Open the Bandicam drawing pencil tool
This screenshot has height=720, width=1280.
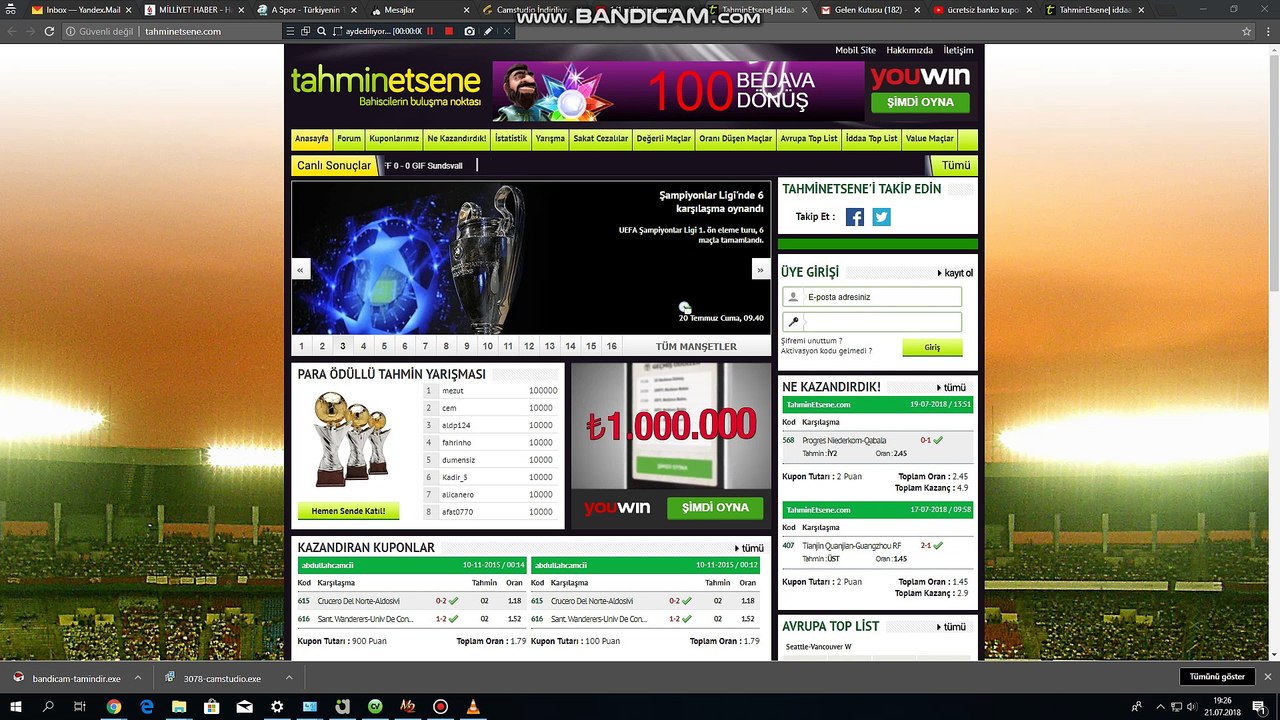tap(488, 31)
